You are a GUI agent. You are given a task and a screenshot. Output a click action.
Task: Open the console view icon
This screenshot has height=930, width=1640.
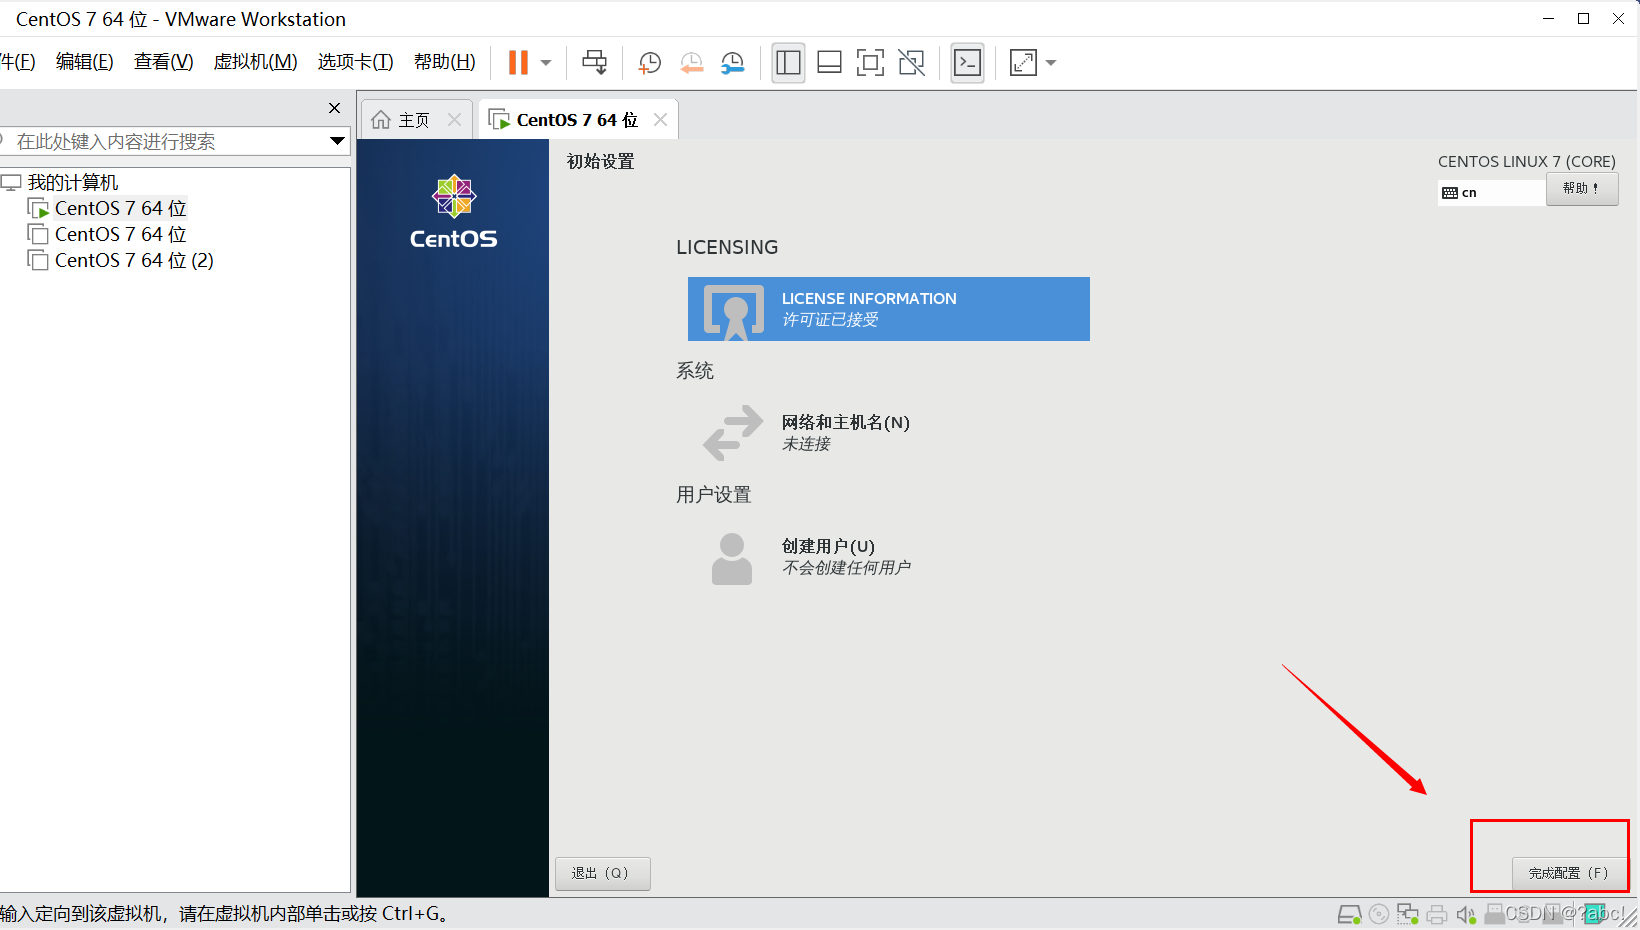click(967, 63)
